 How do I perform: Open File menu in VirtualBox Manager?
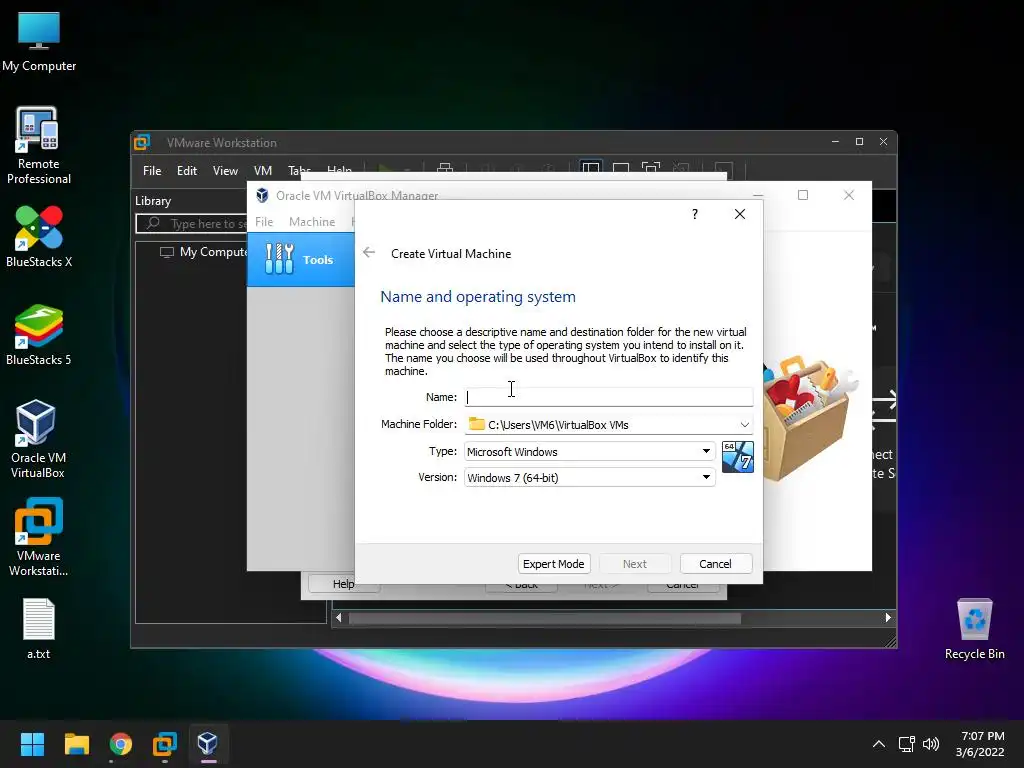[264, 222]
